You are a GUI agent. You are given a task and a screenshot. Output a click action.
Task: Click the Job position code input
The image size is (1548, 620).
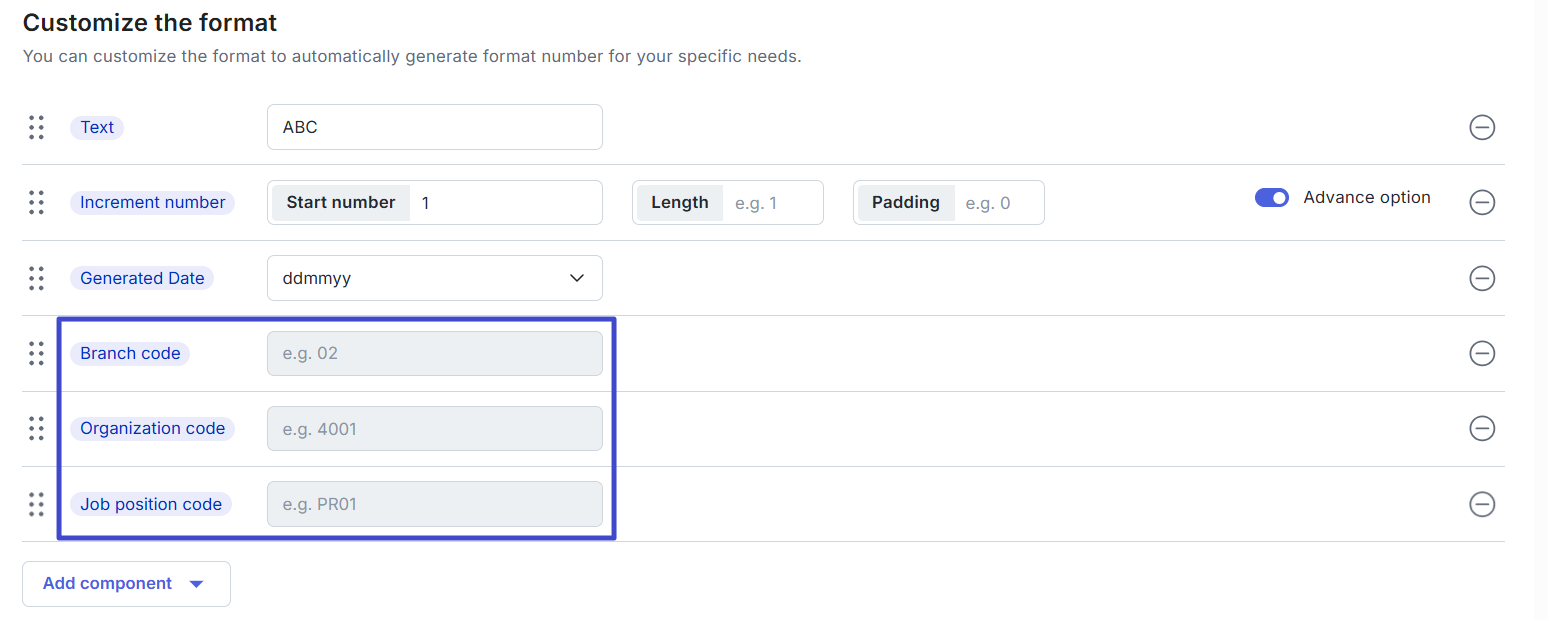(434, 504)
